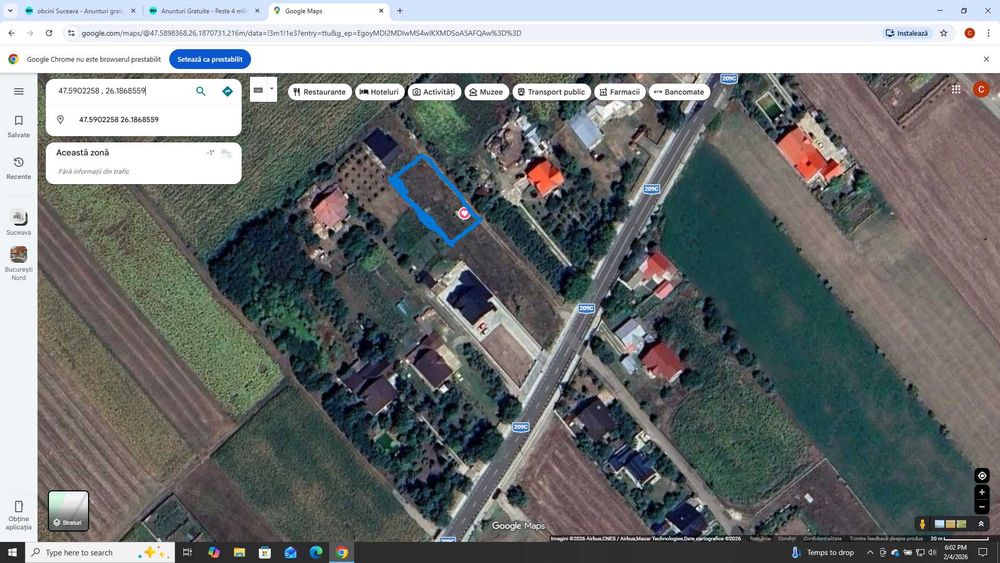Show hidden system tray icons
The height and width of the screenshot is (563, 1000).
pos(870,552)
